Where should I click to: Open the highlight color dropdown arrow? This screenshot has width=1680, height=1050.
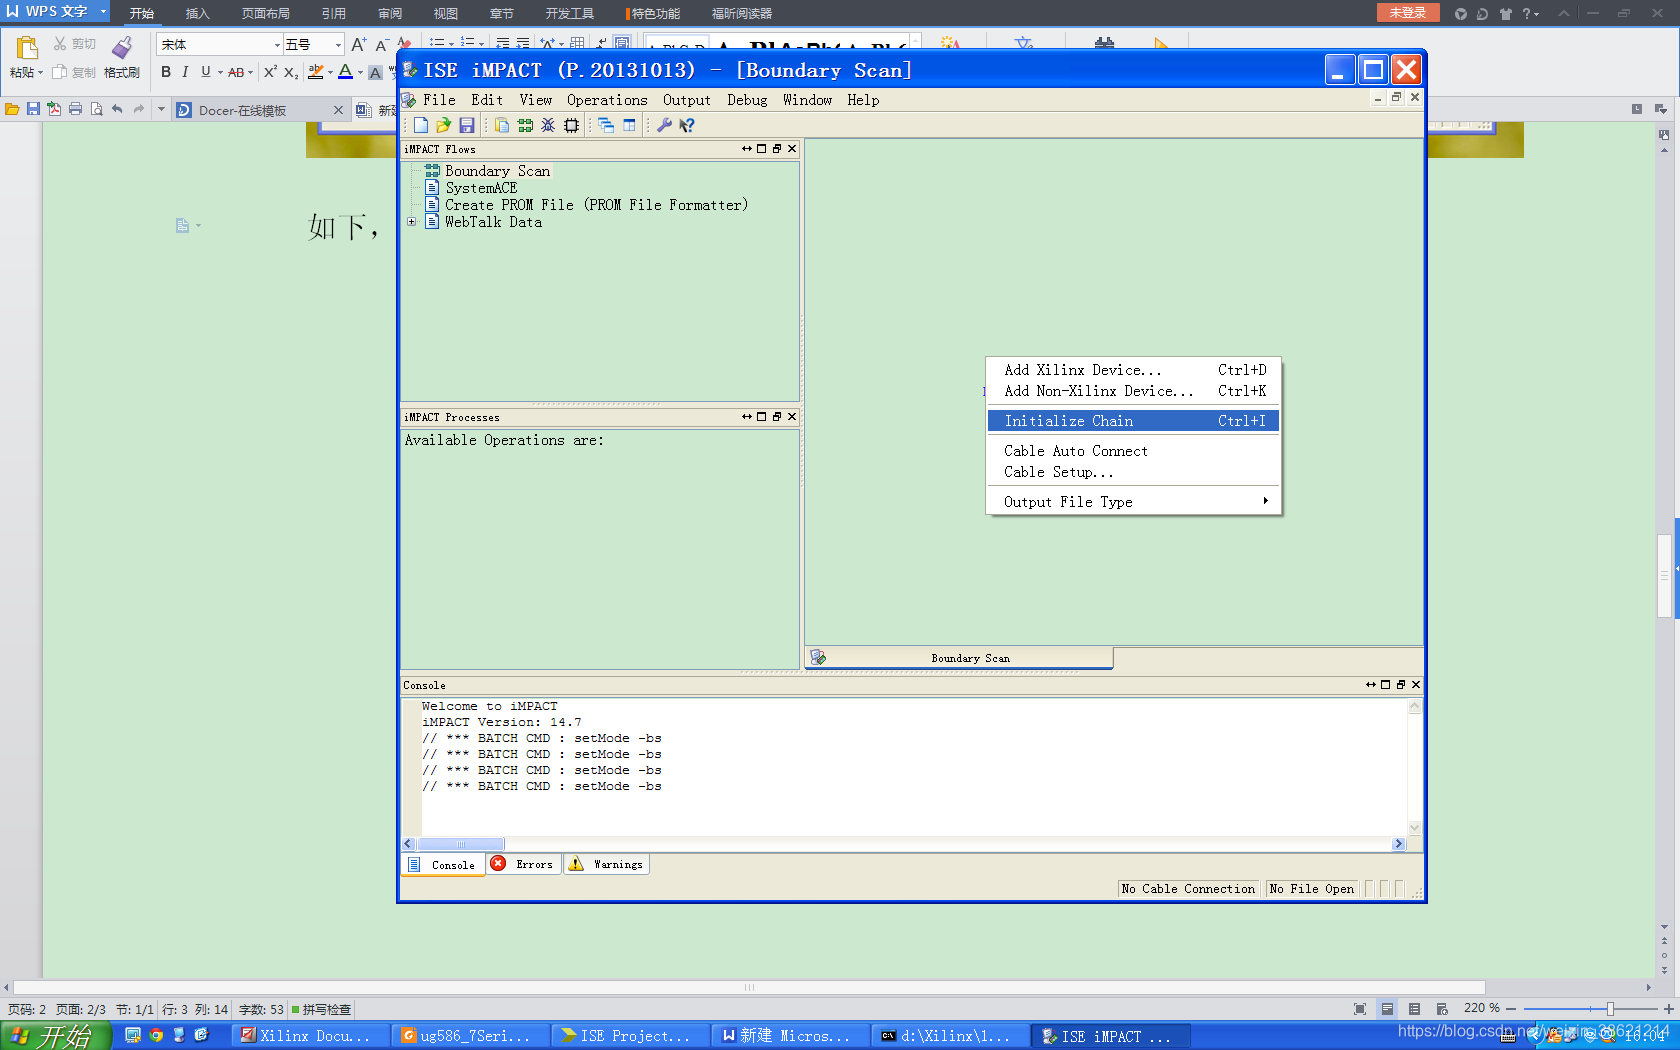coord(330,72)
